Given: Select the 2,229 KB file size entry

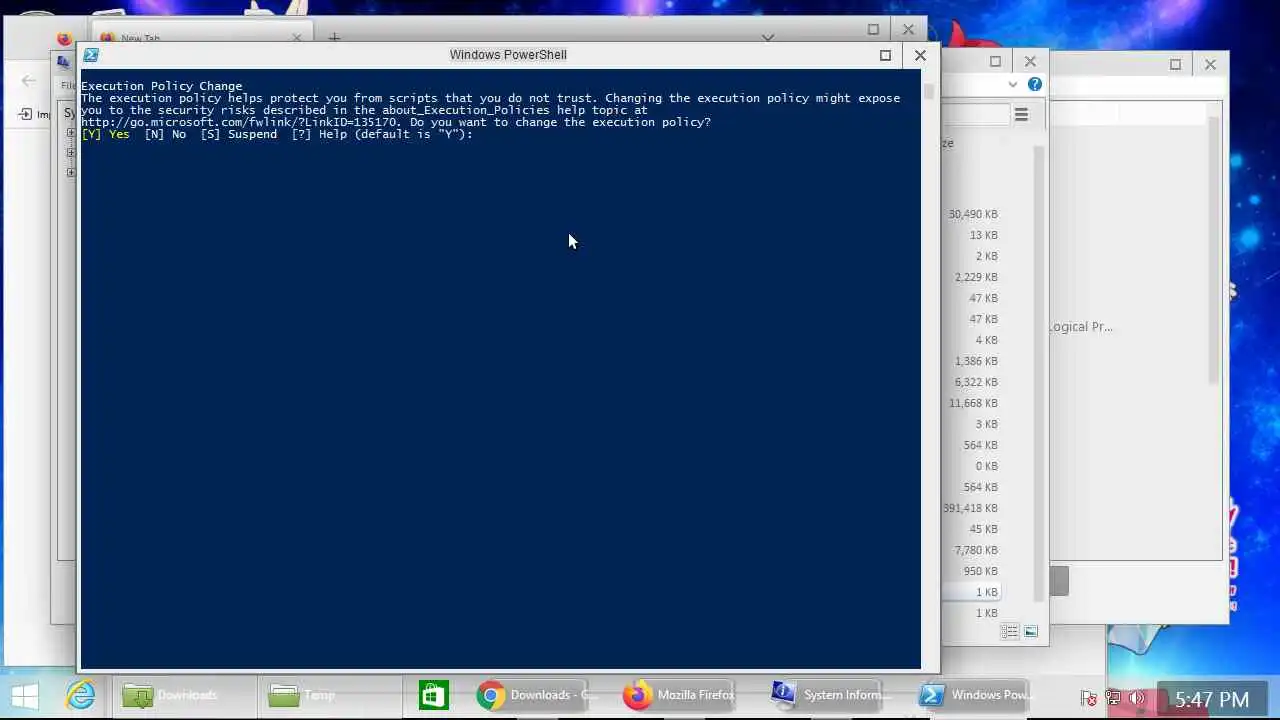Looking at the screenshot, I should click(976, 277).
